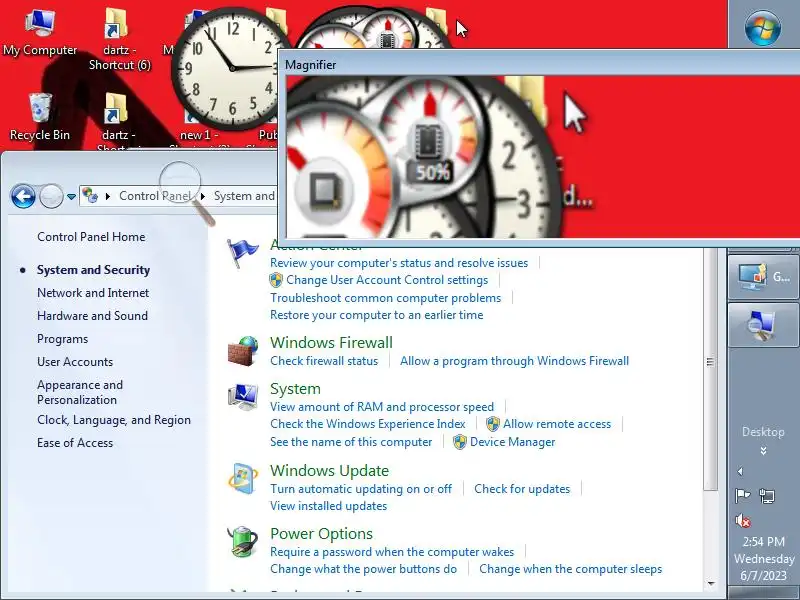Click the scrollbar down arrow in Control Panel
Viewport: 800px width, 600px height.
coord(710,584)
